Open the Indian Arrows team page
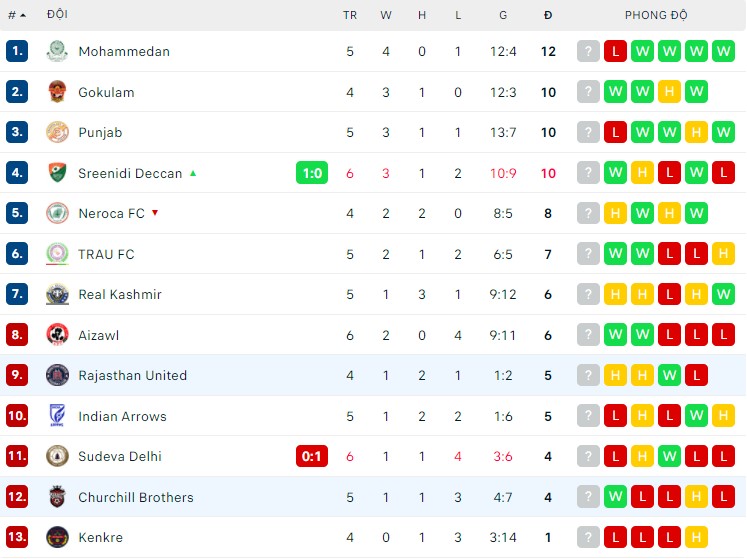Viewport: 747px width, 559px height. click(122, 416)
